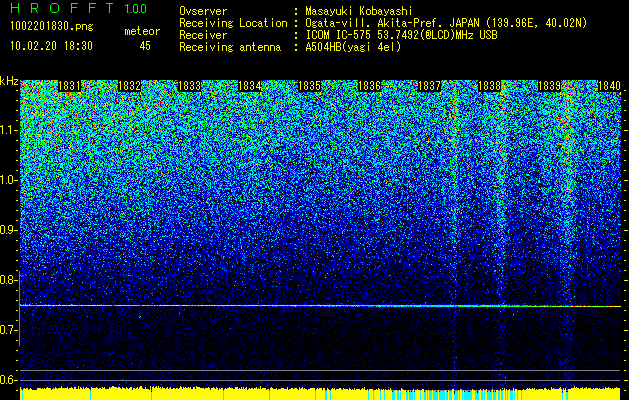Click the date stamp 10.02.20 18:30
This screenshot has width=629, height=400.
point(51,46)
